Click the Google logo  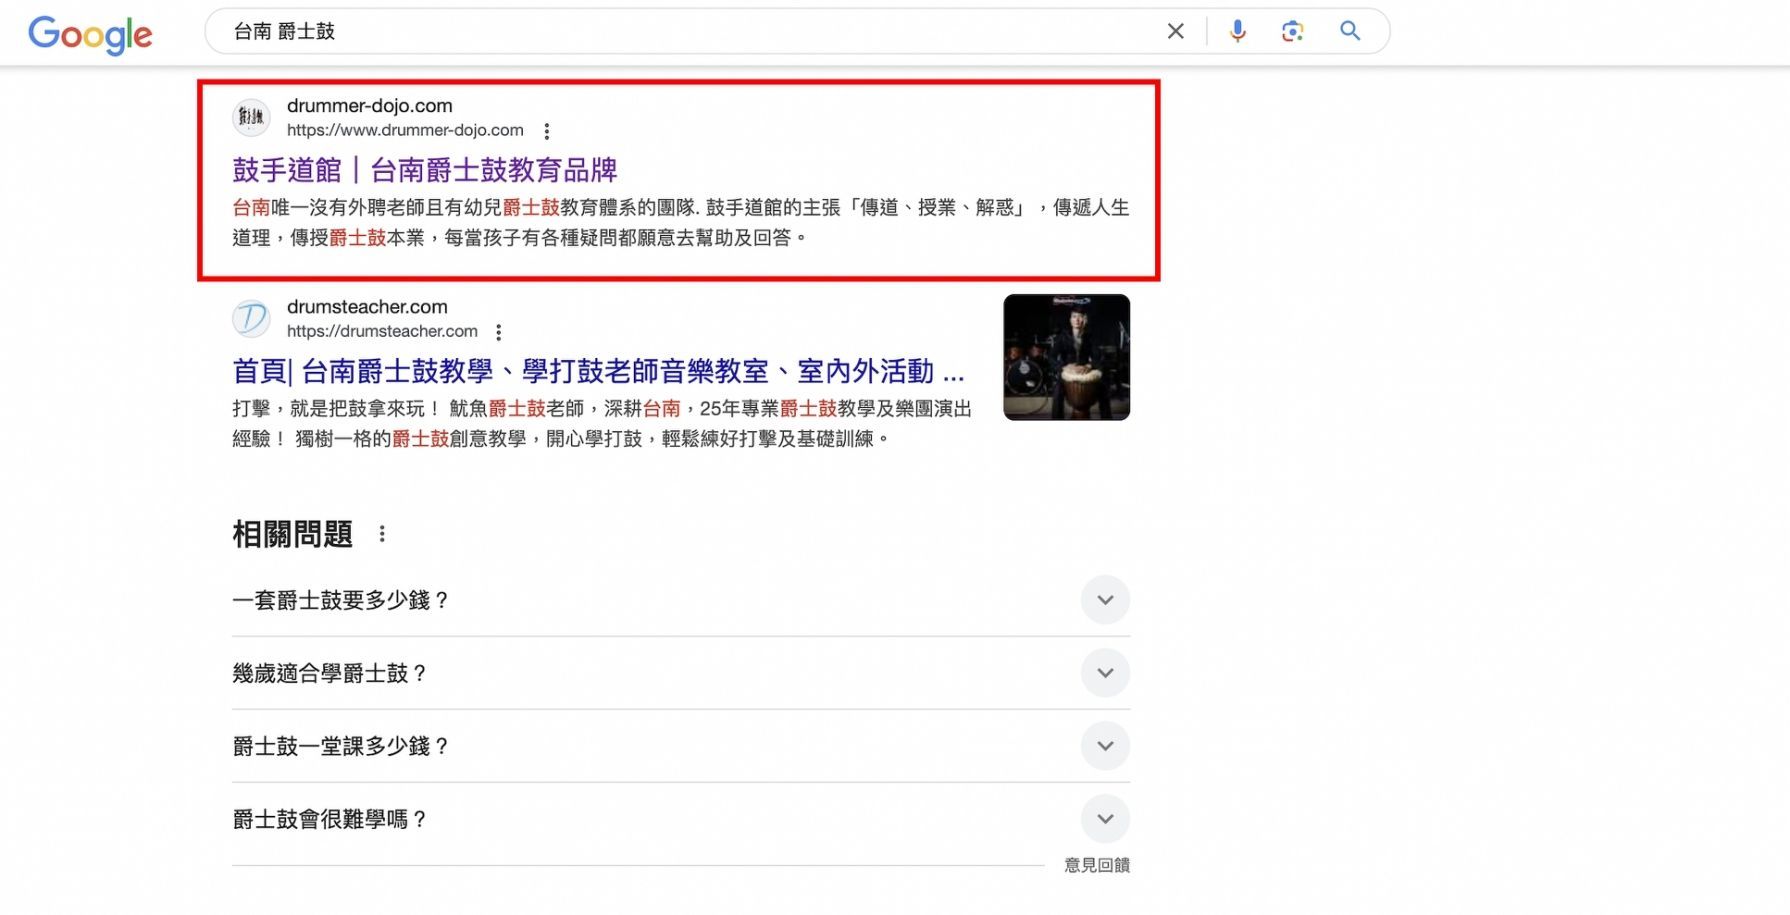point(90,35)
